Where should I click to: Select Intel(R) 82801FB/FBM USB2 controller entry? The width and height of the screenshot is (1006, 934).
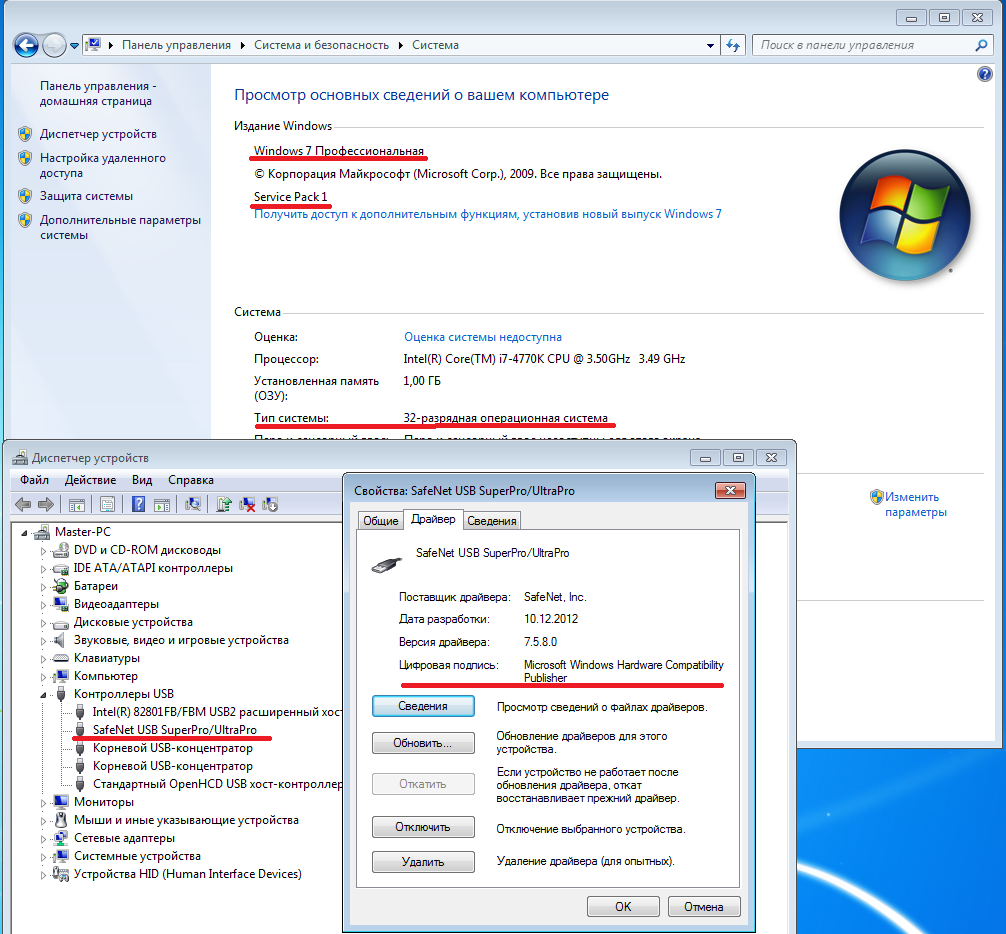click(x=217, y=712)
